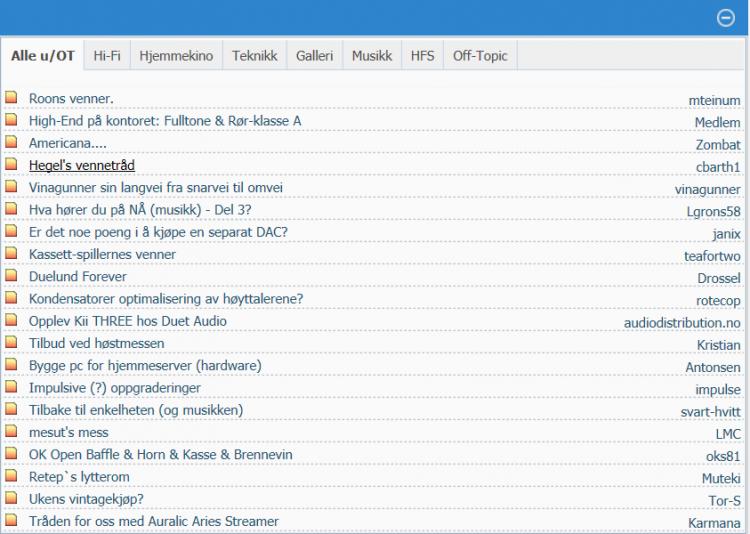Image resolution: width=750 pixels, height=534 pixels.
Task: Open Kondensatorer optimalisering av høyttalerene thread
Action: [x=166, y=299]
